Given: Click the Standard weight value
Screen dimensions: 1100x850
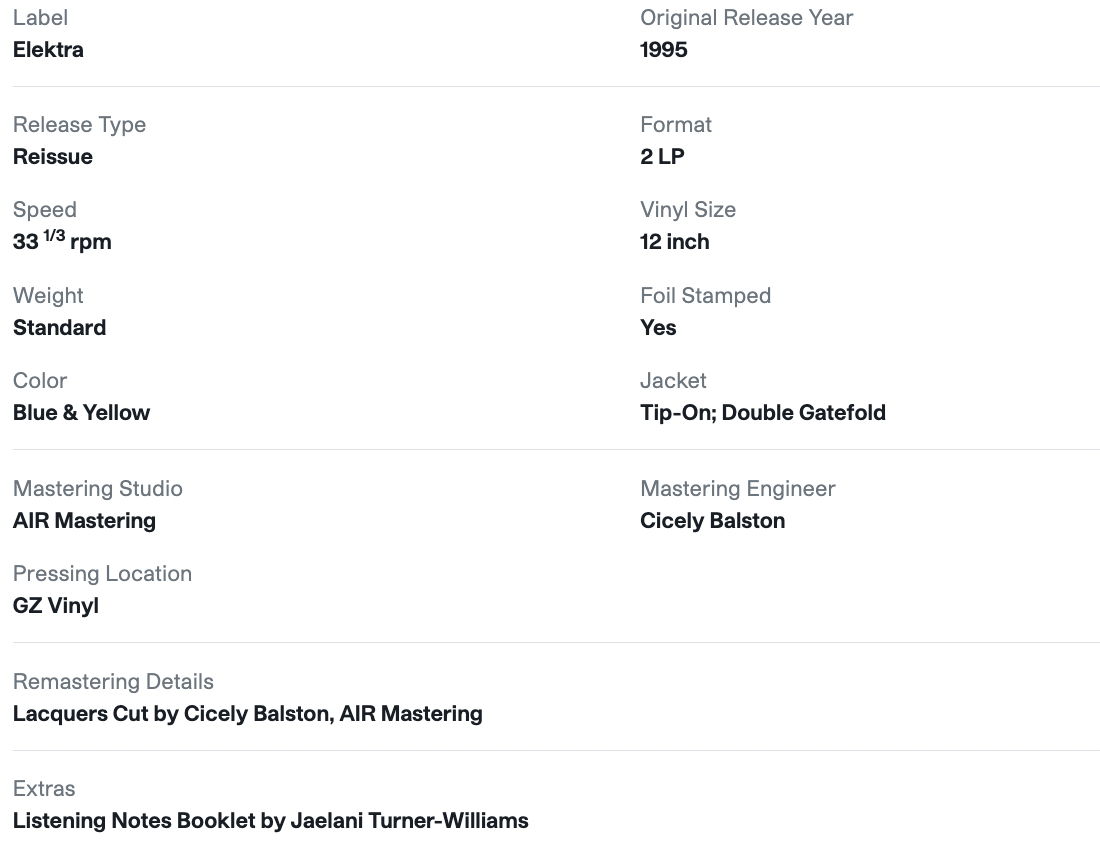Looking at the screenshot, I should (x=60, y=328).
